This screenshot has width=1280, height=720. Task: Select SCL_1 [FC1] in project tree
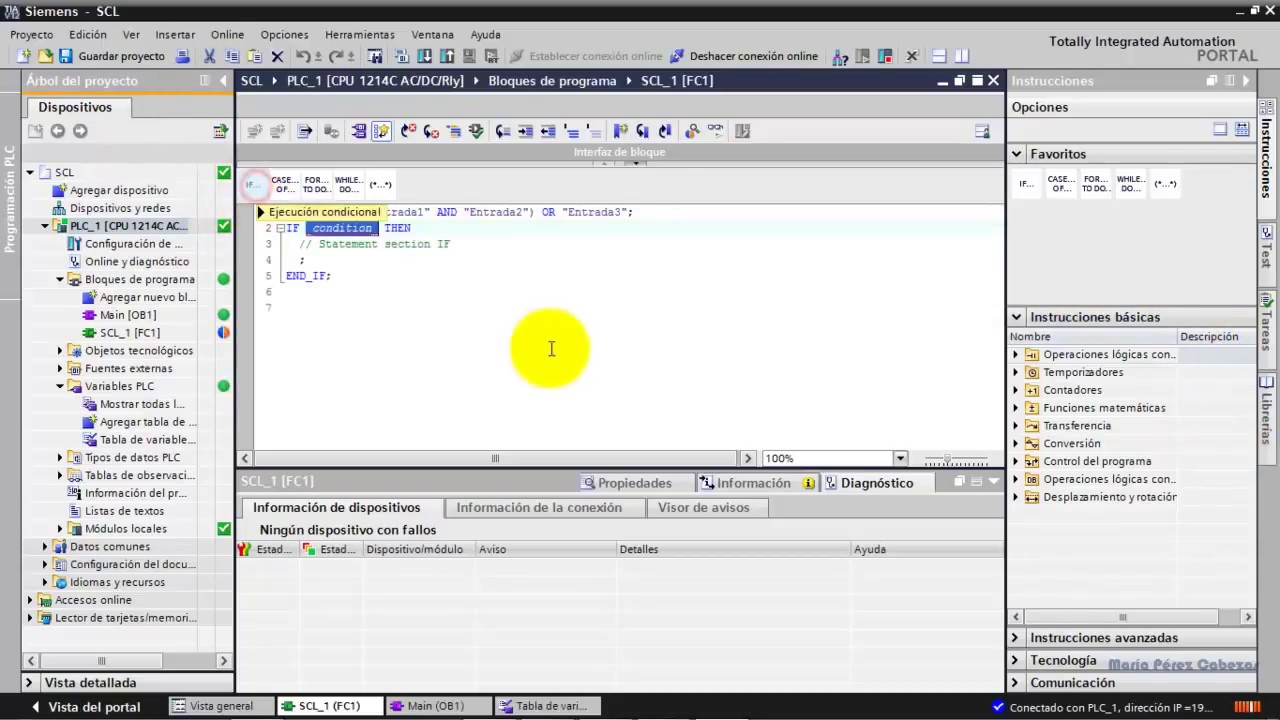coord(129,333)
